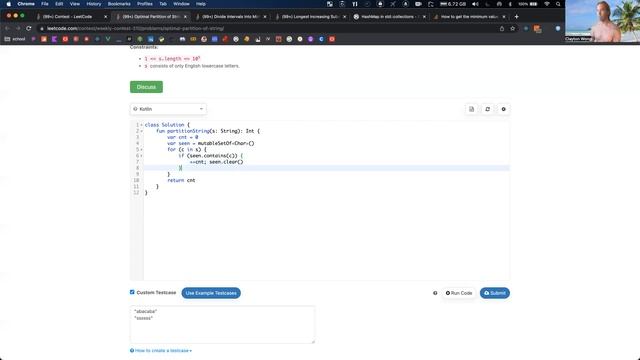Viewport: 640px width, 360px height.
Task: Open the volume control in menu bar
Action: coord(475,4)
